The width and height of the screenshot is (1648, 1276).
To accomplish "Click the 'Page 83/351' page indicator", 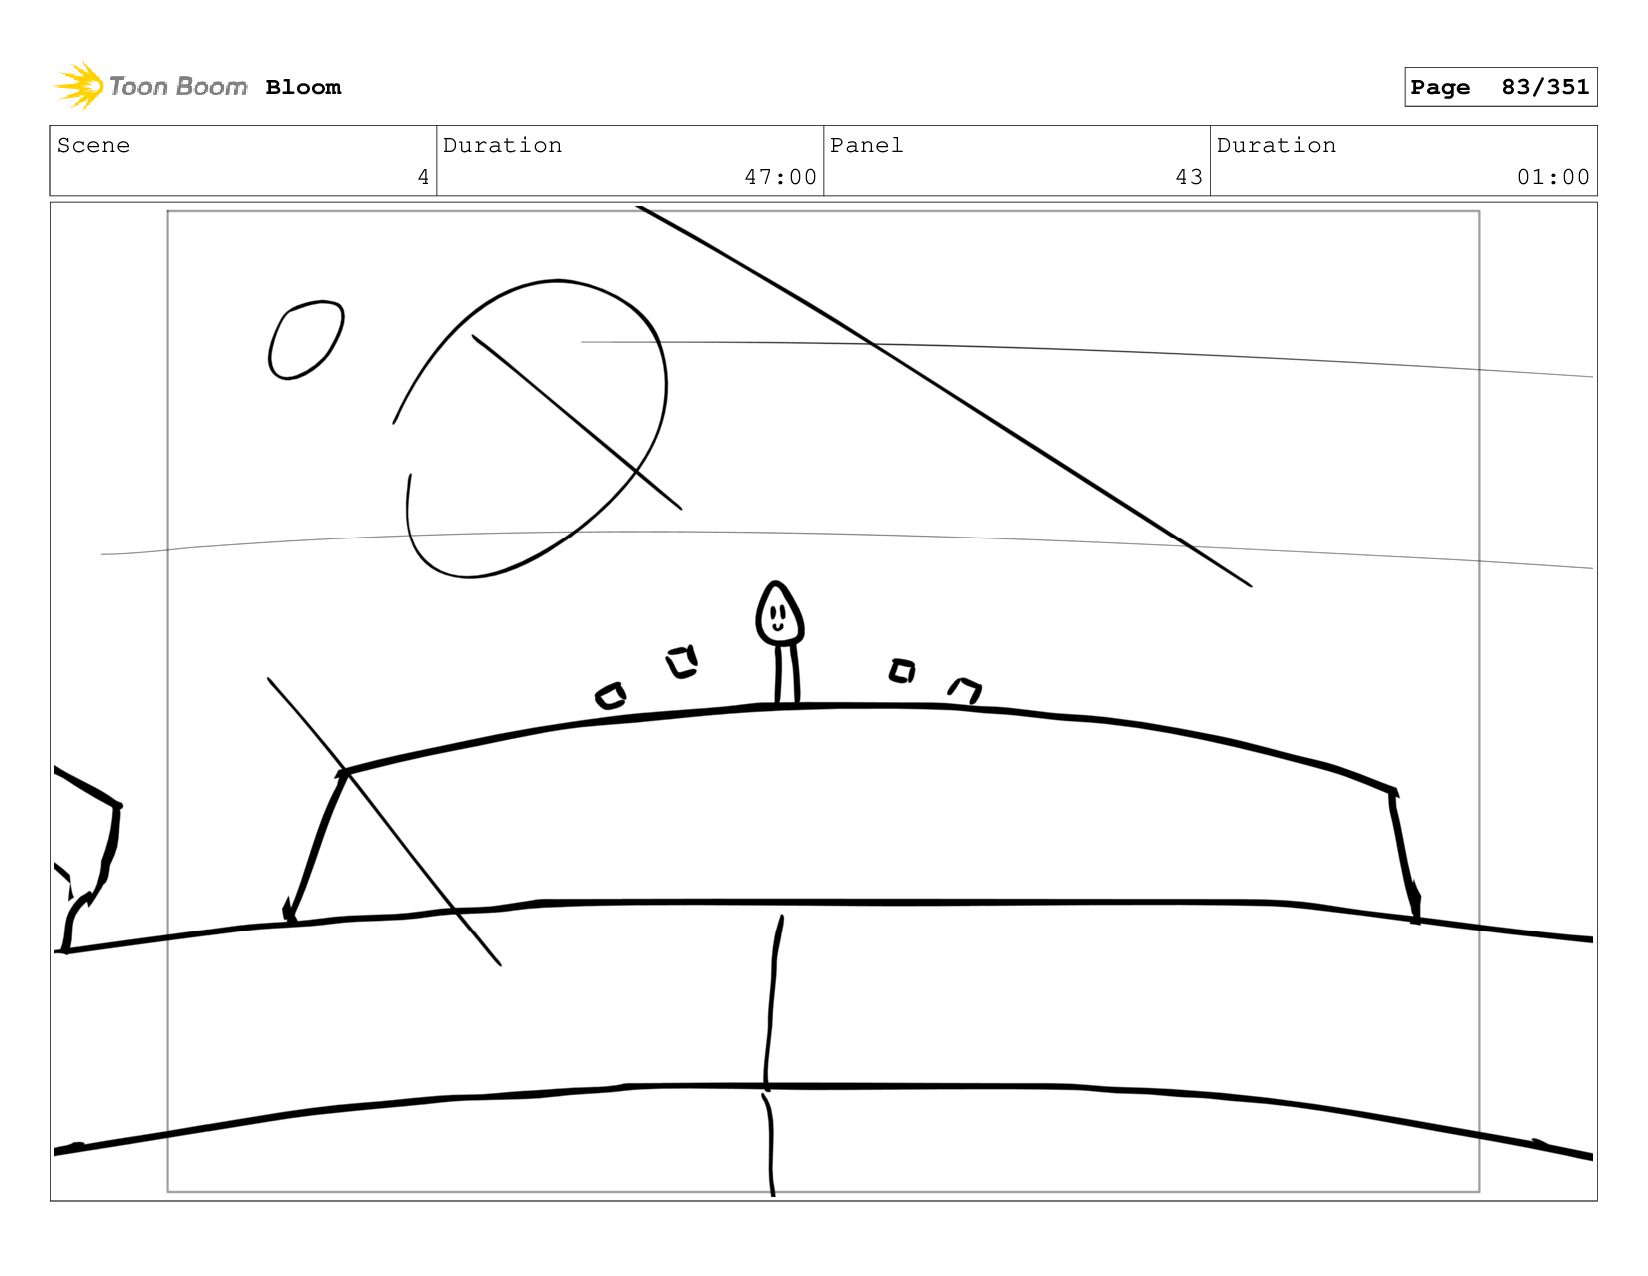I will [1500, 87].
